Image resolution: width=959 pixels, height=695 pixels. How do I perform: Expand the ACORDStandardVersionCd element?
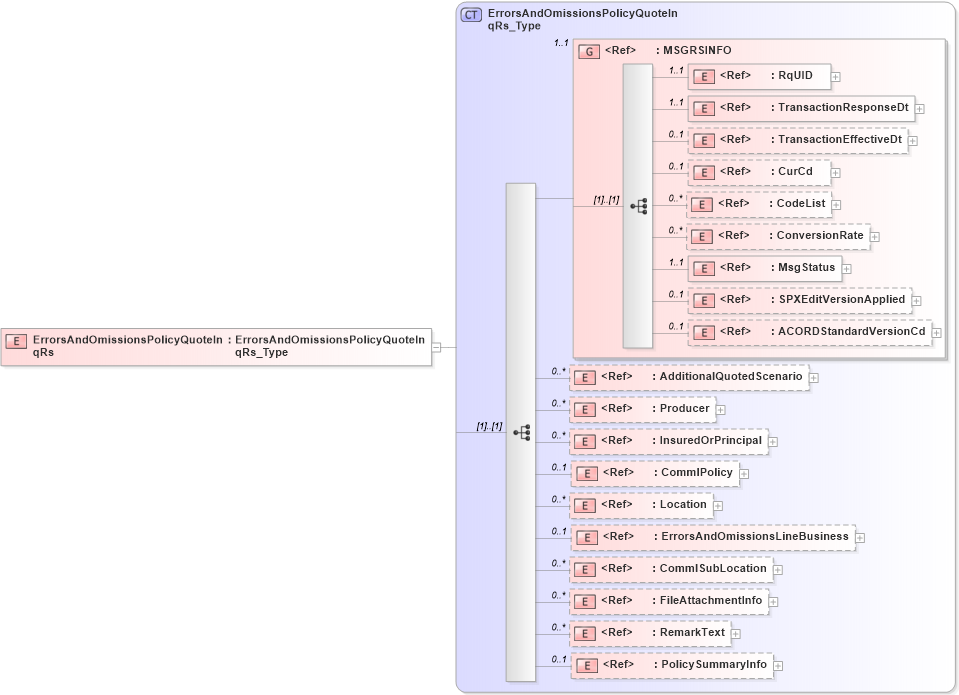pos(934,331)
